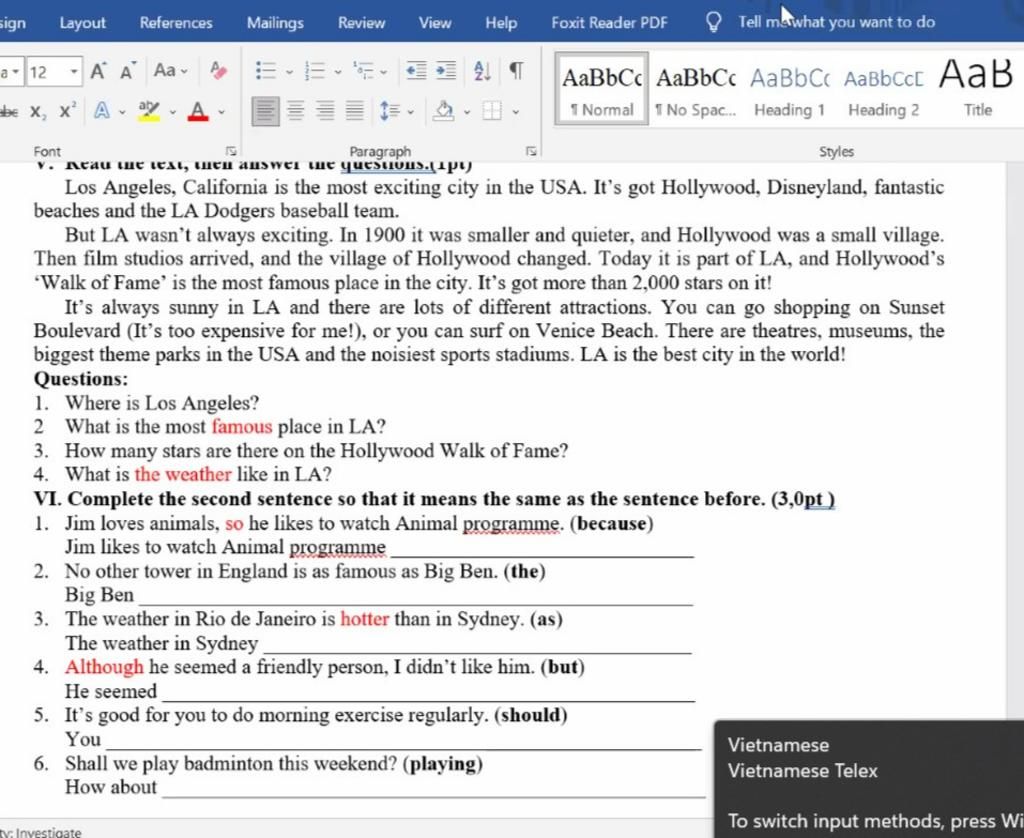This screenshot has width=1024, height=838.
Task: Expand the Borders dropdown arrow
Action: coord(516,112)
